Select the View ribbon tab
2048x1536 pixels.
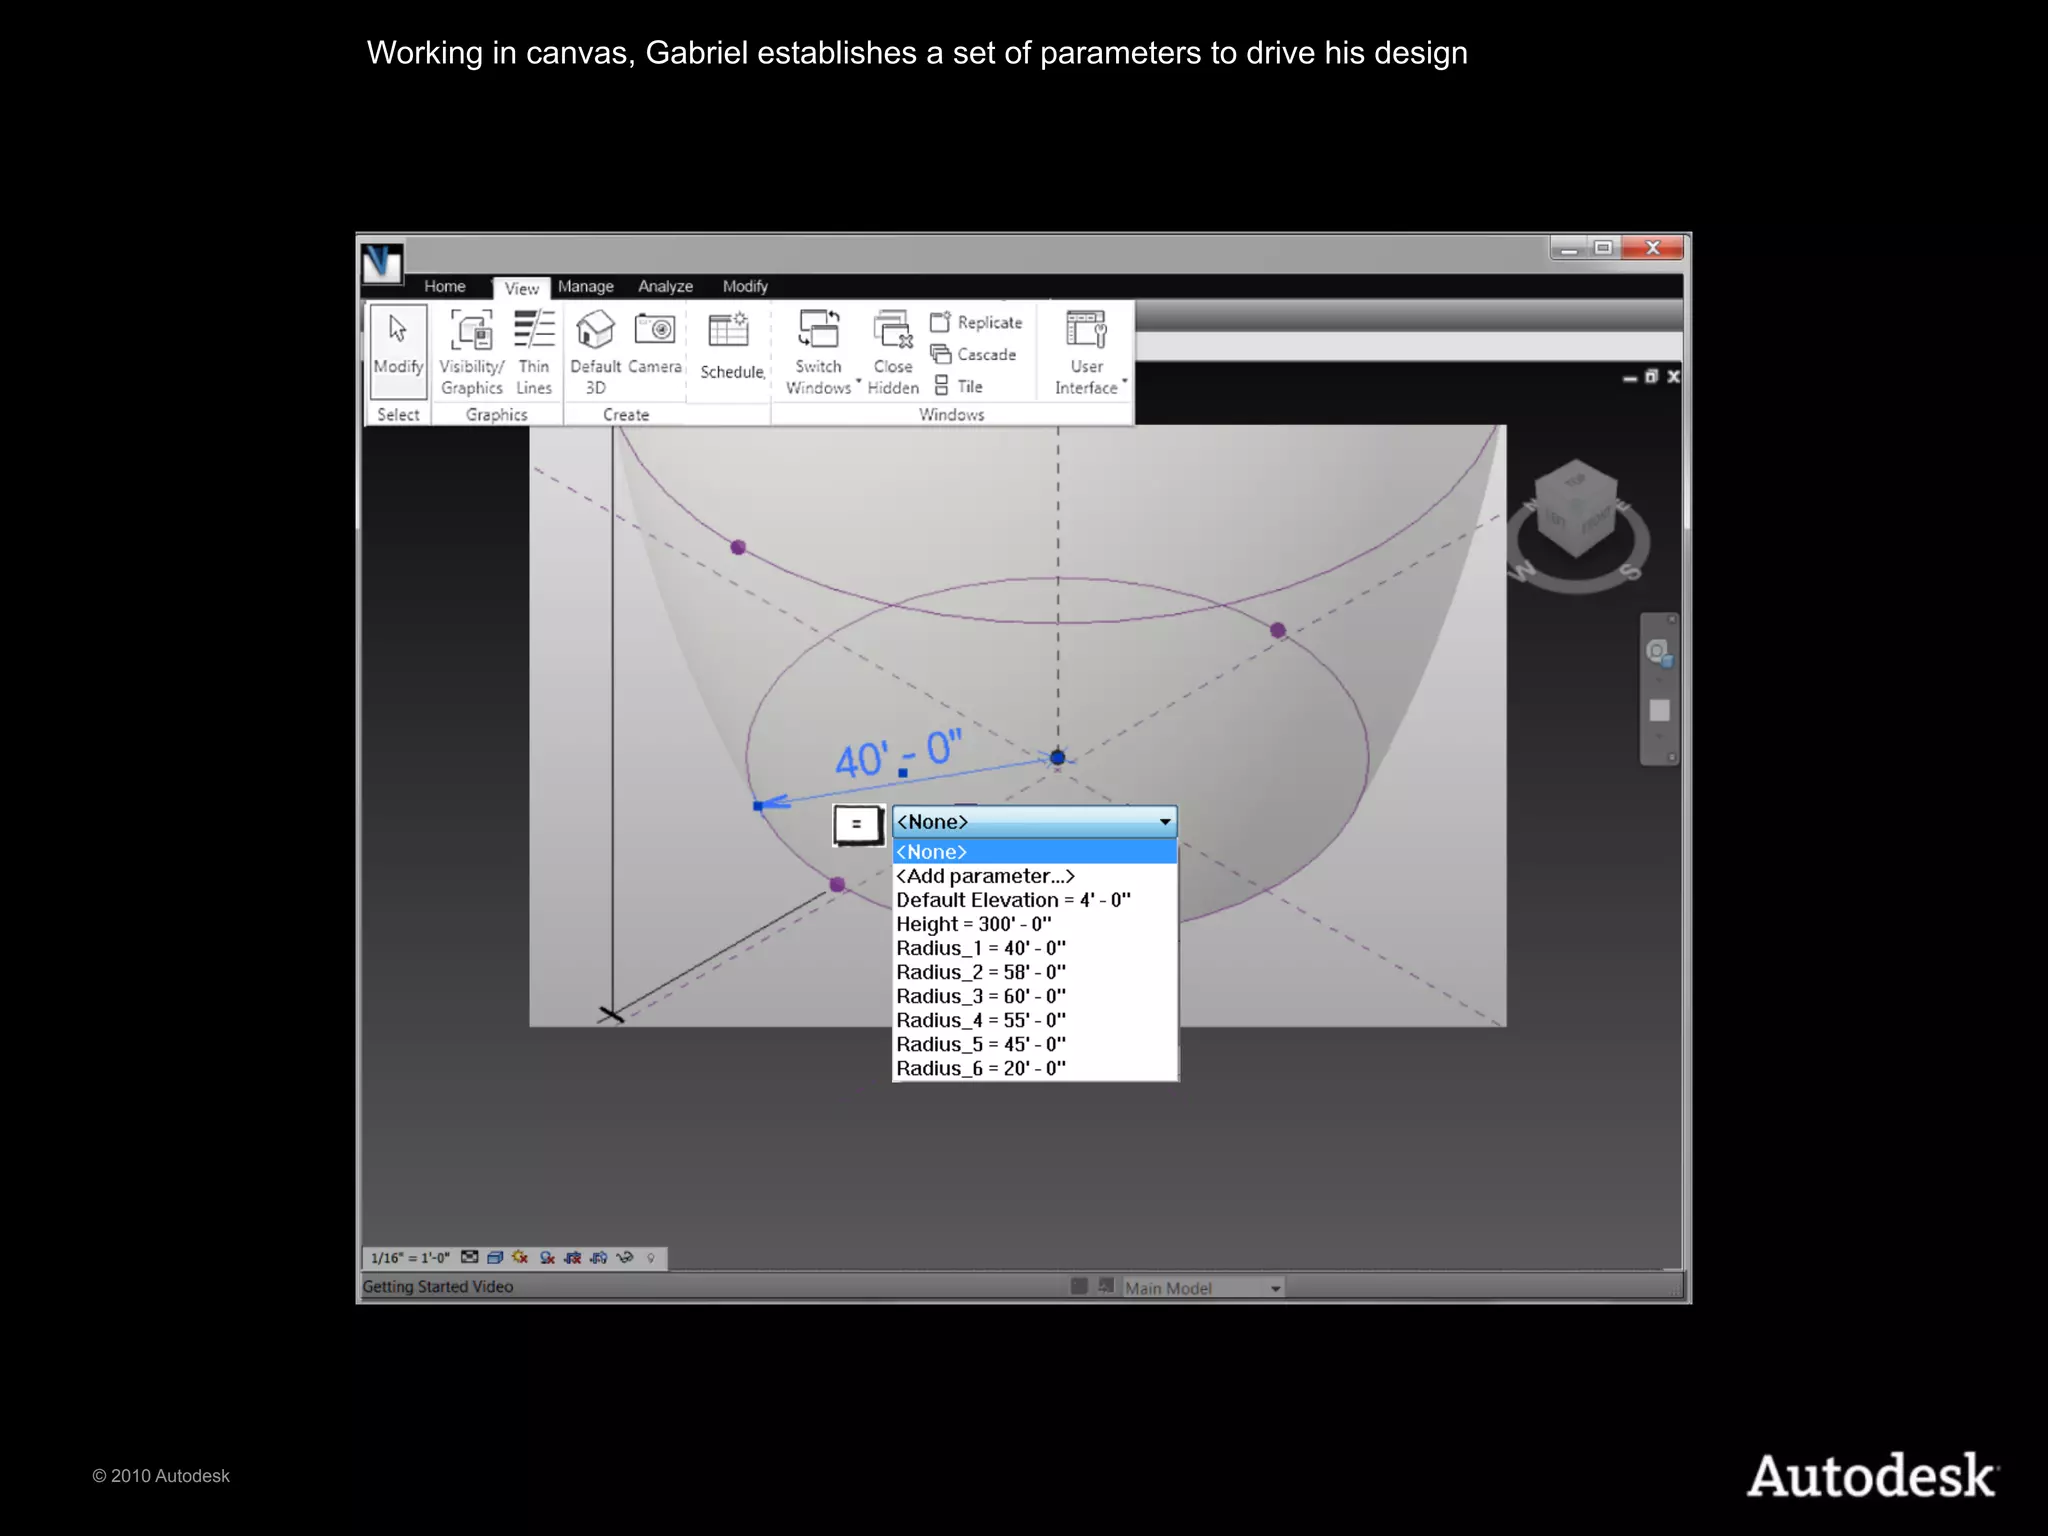[521, 288]
